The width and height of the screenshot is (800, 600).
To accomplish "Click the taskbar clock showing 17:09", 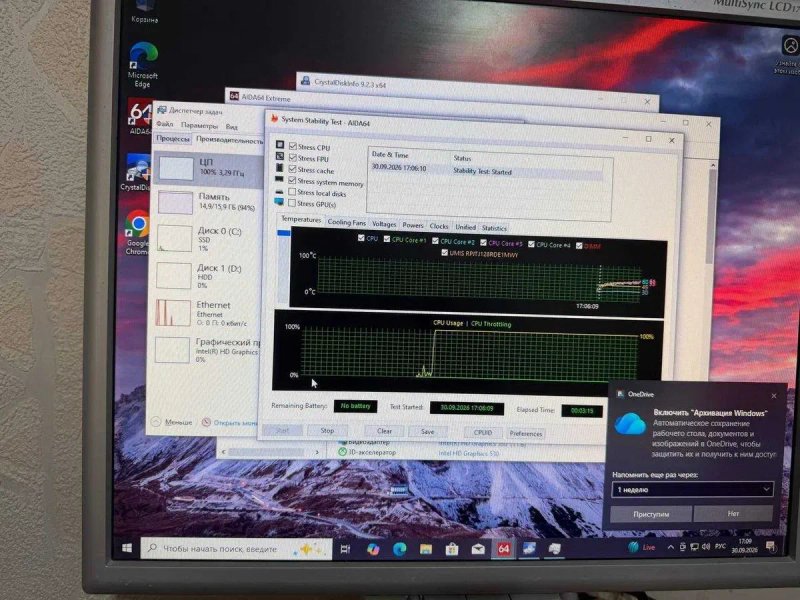I will click(745, 545).
